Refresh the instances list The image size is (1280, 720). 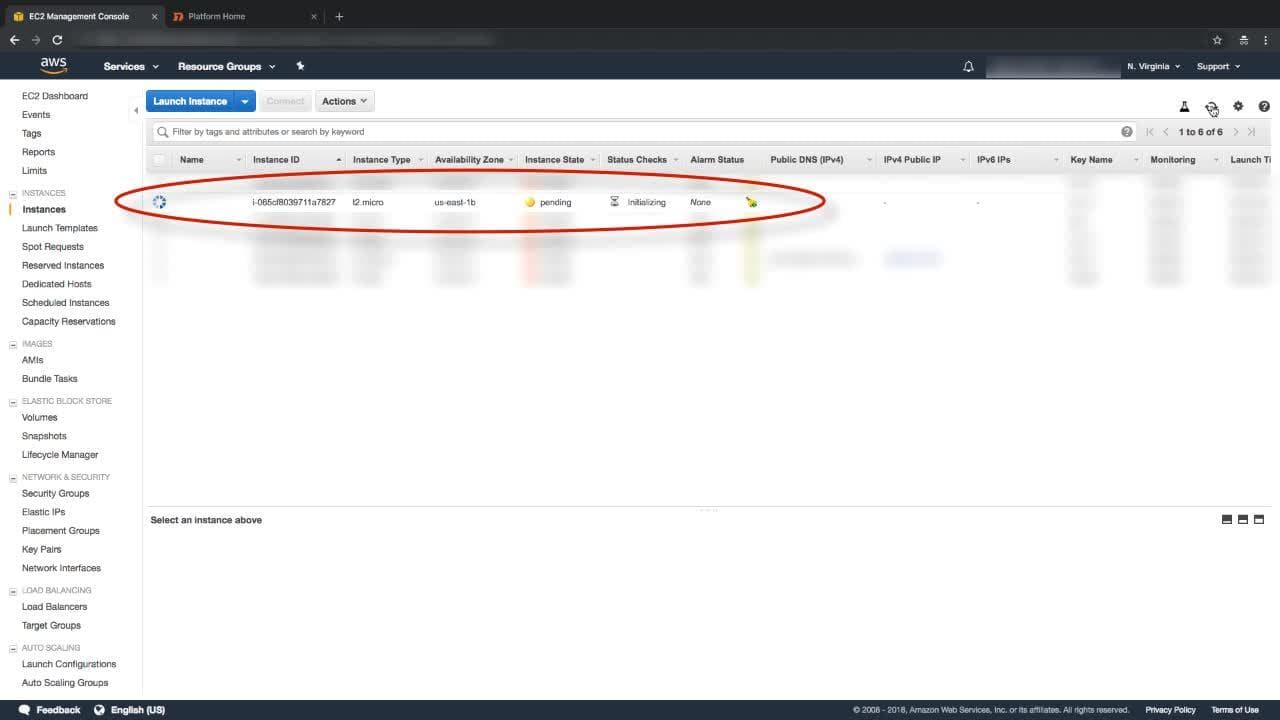click(x=1211, y=106)
